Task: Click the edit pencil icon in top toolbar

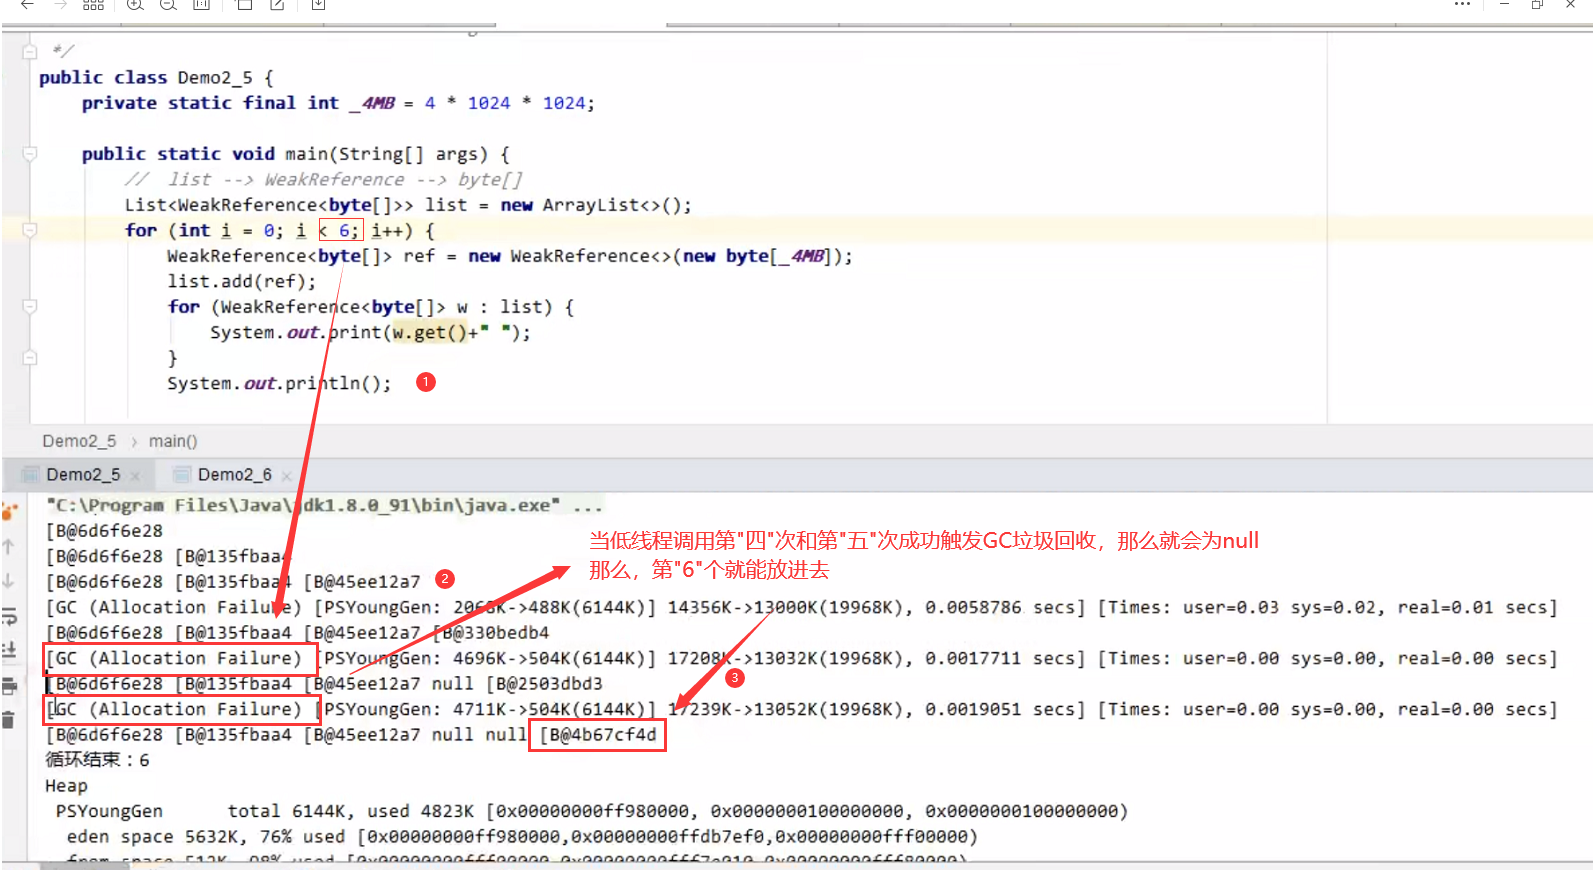Action: 277,5
